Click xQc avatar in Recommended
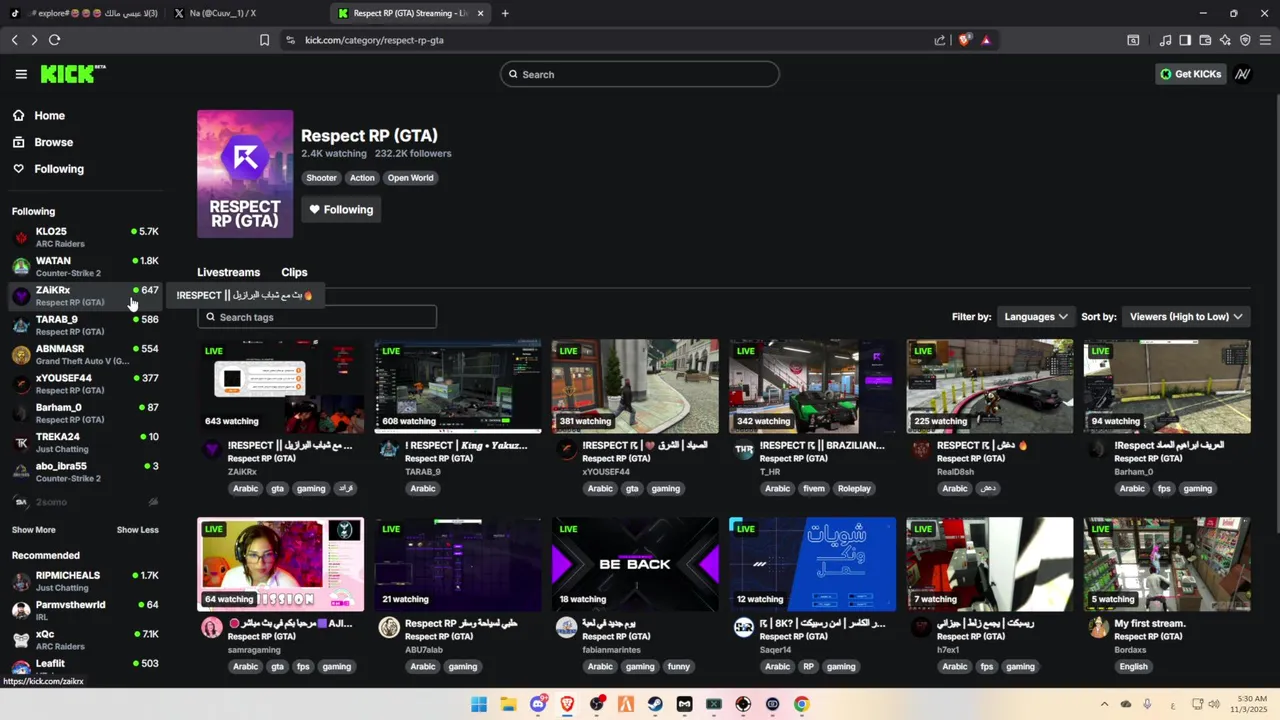 click(21, 640)
